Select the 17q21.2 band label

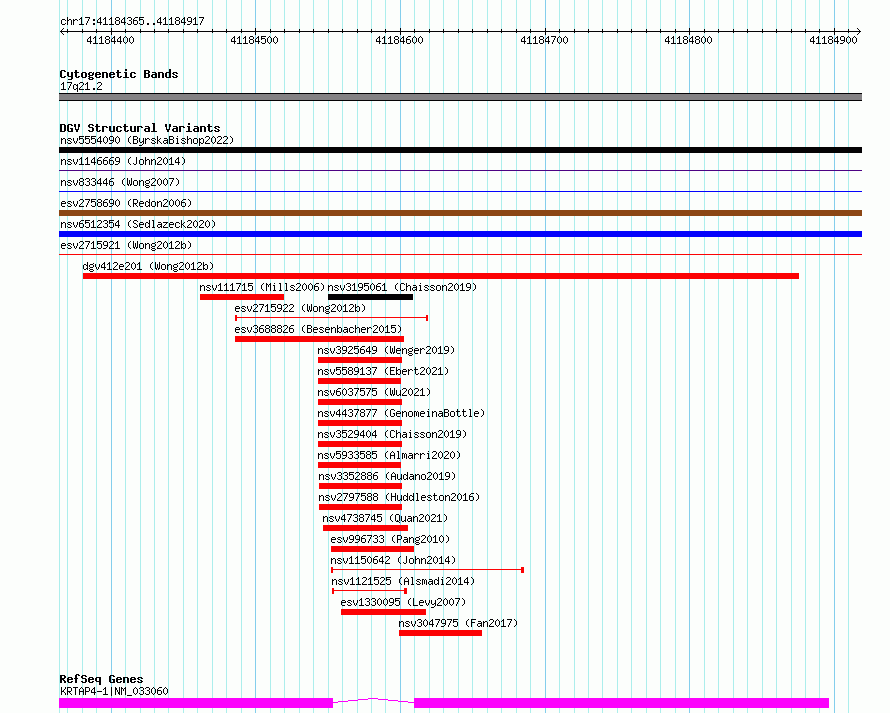81,86
